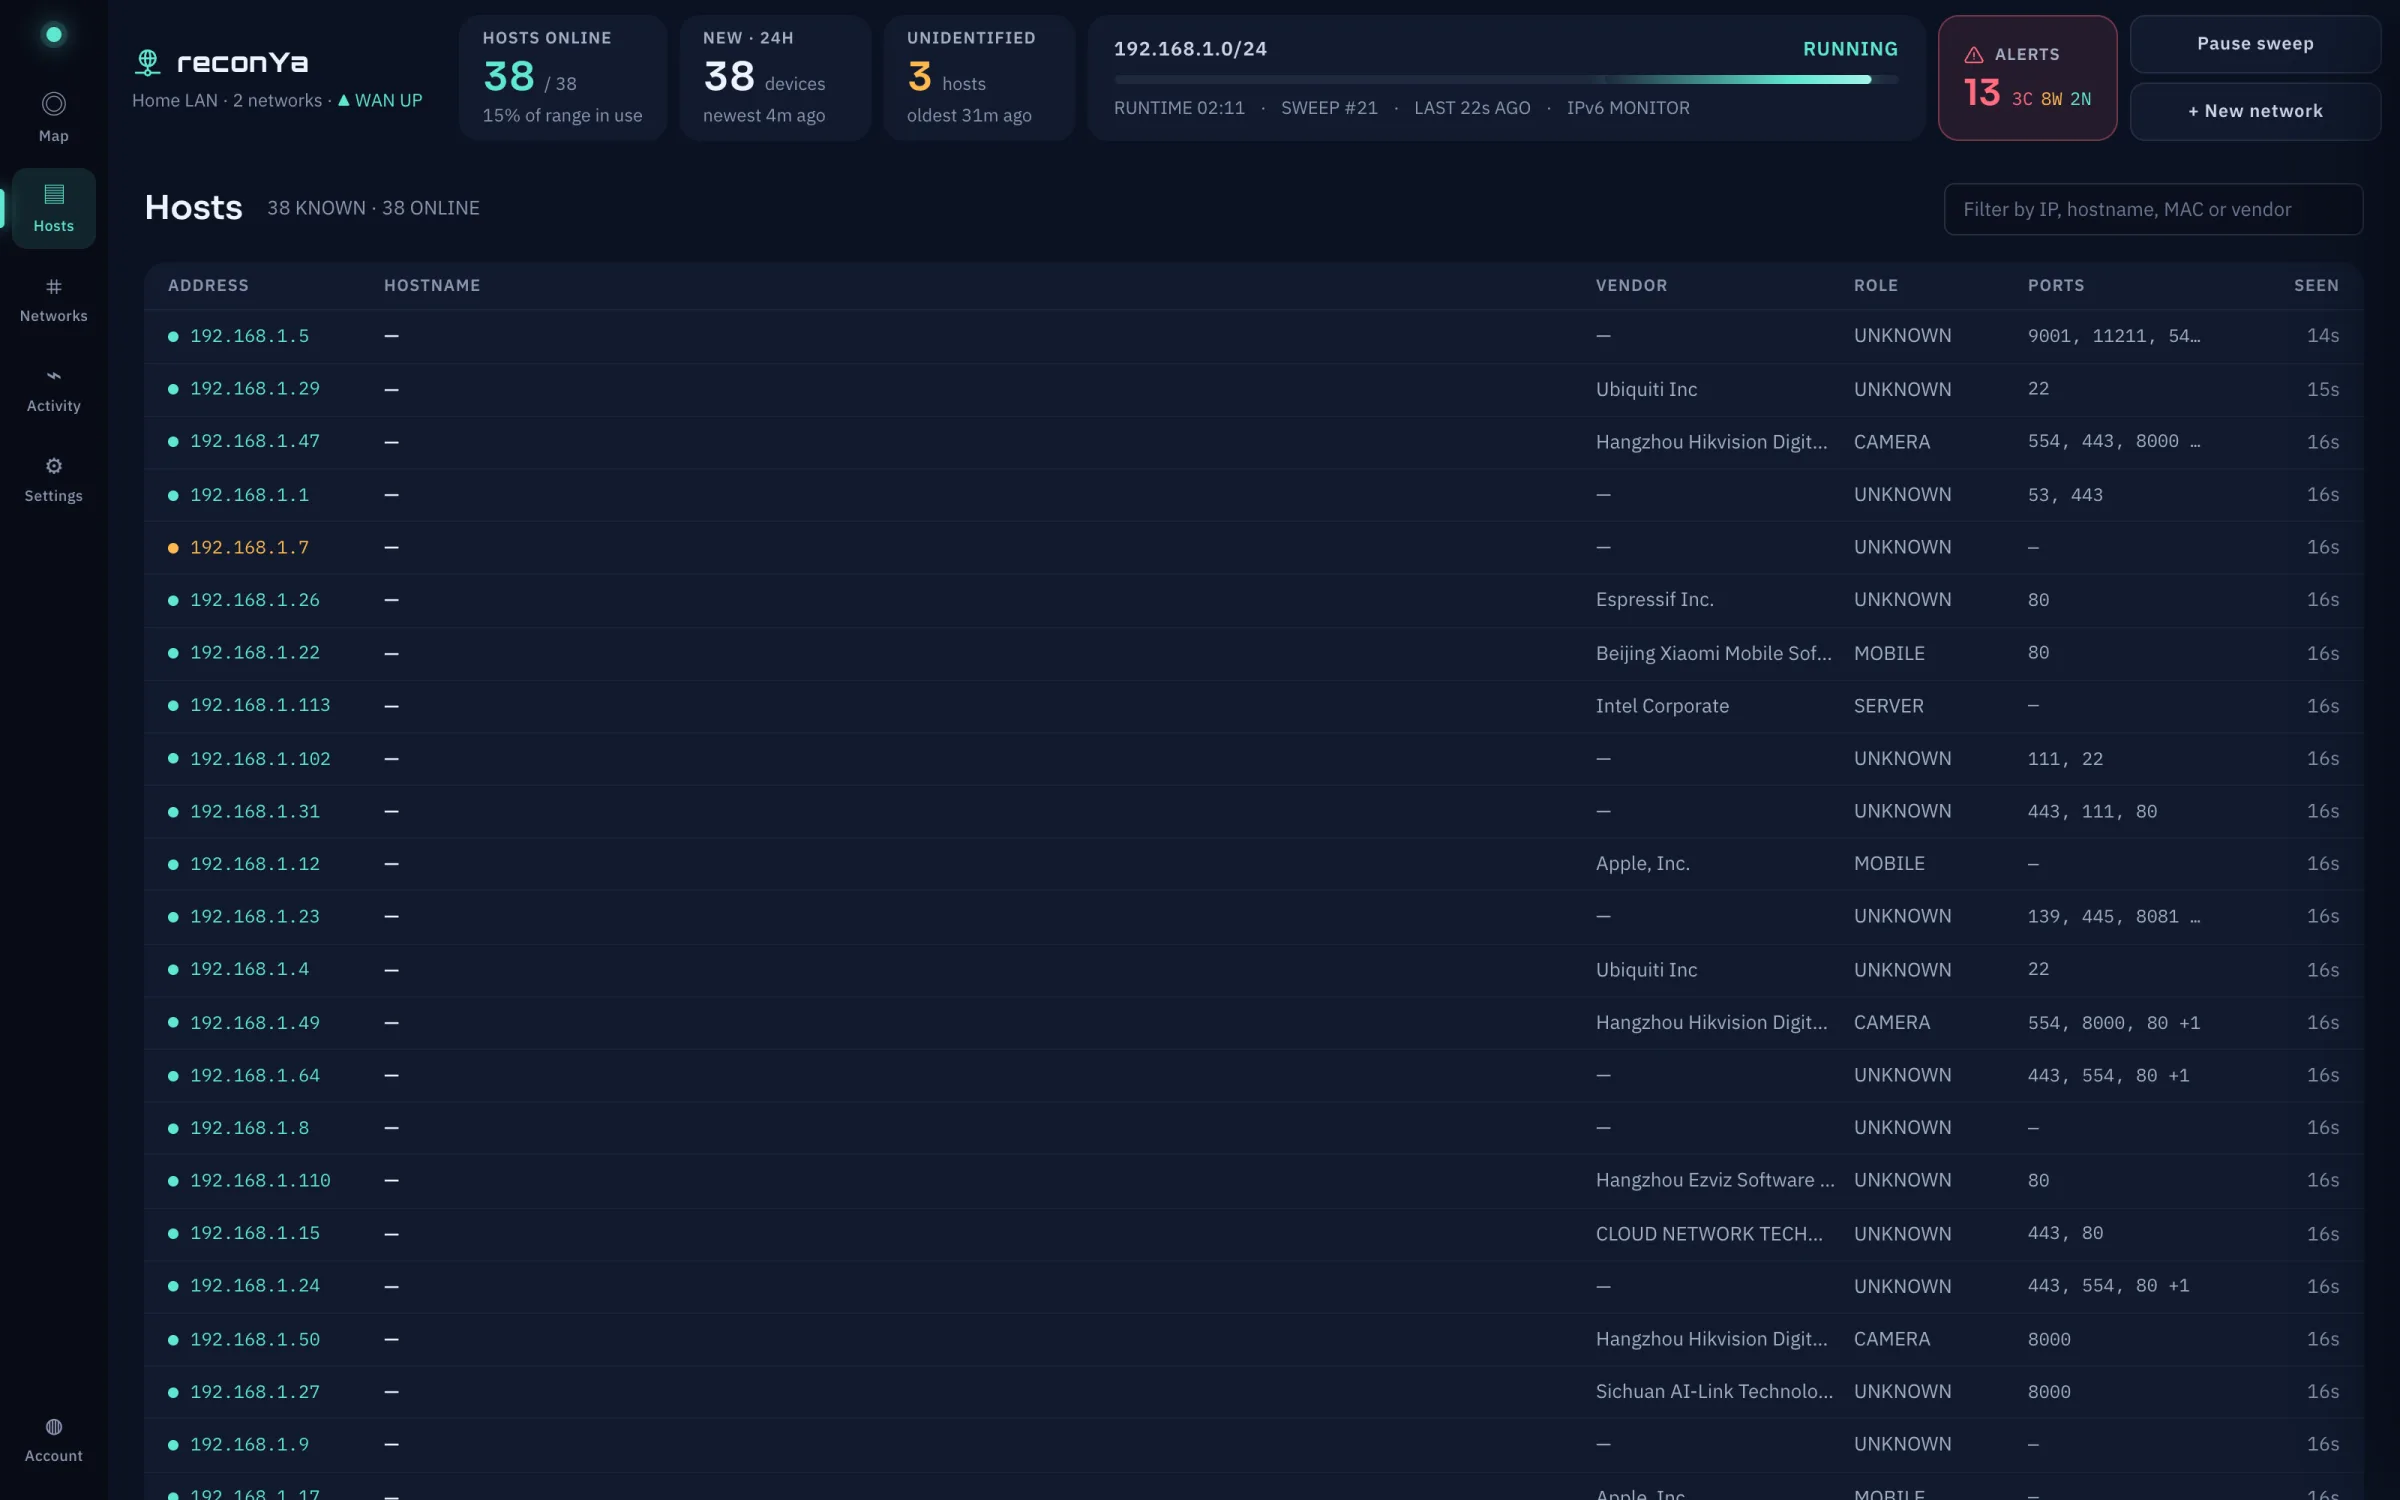Open the New 24h devices card

click(774, 78)
